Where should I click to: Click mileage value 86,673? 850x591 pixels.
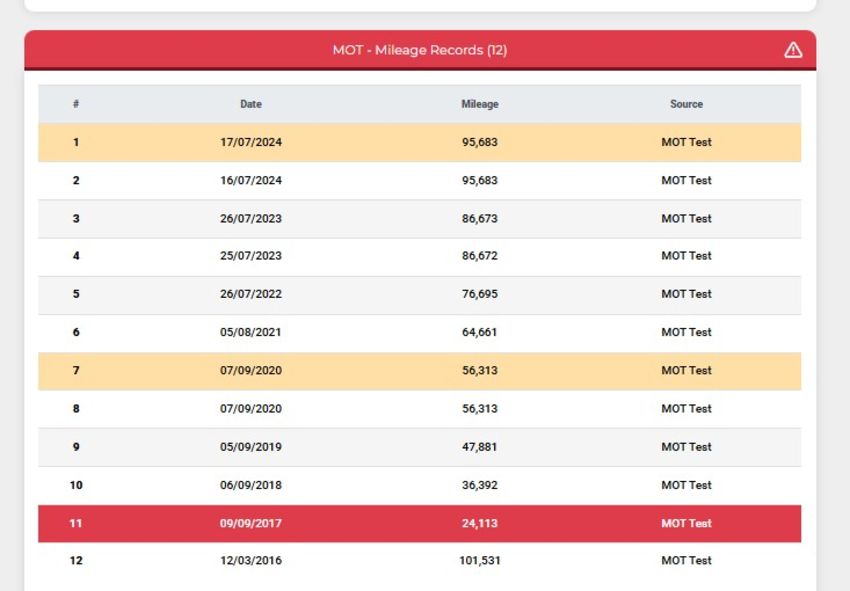click(480, 219)
